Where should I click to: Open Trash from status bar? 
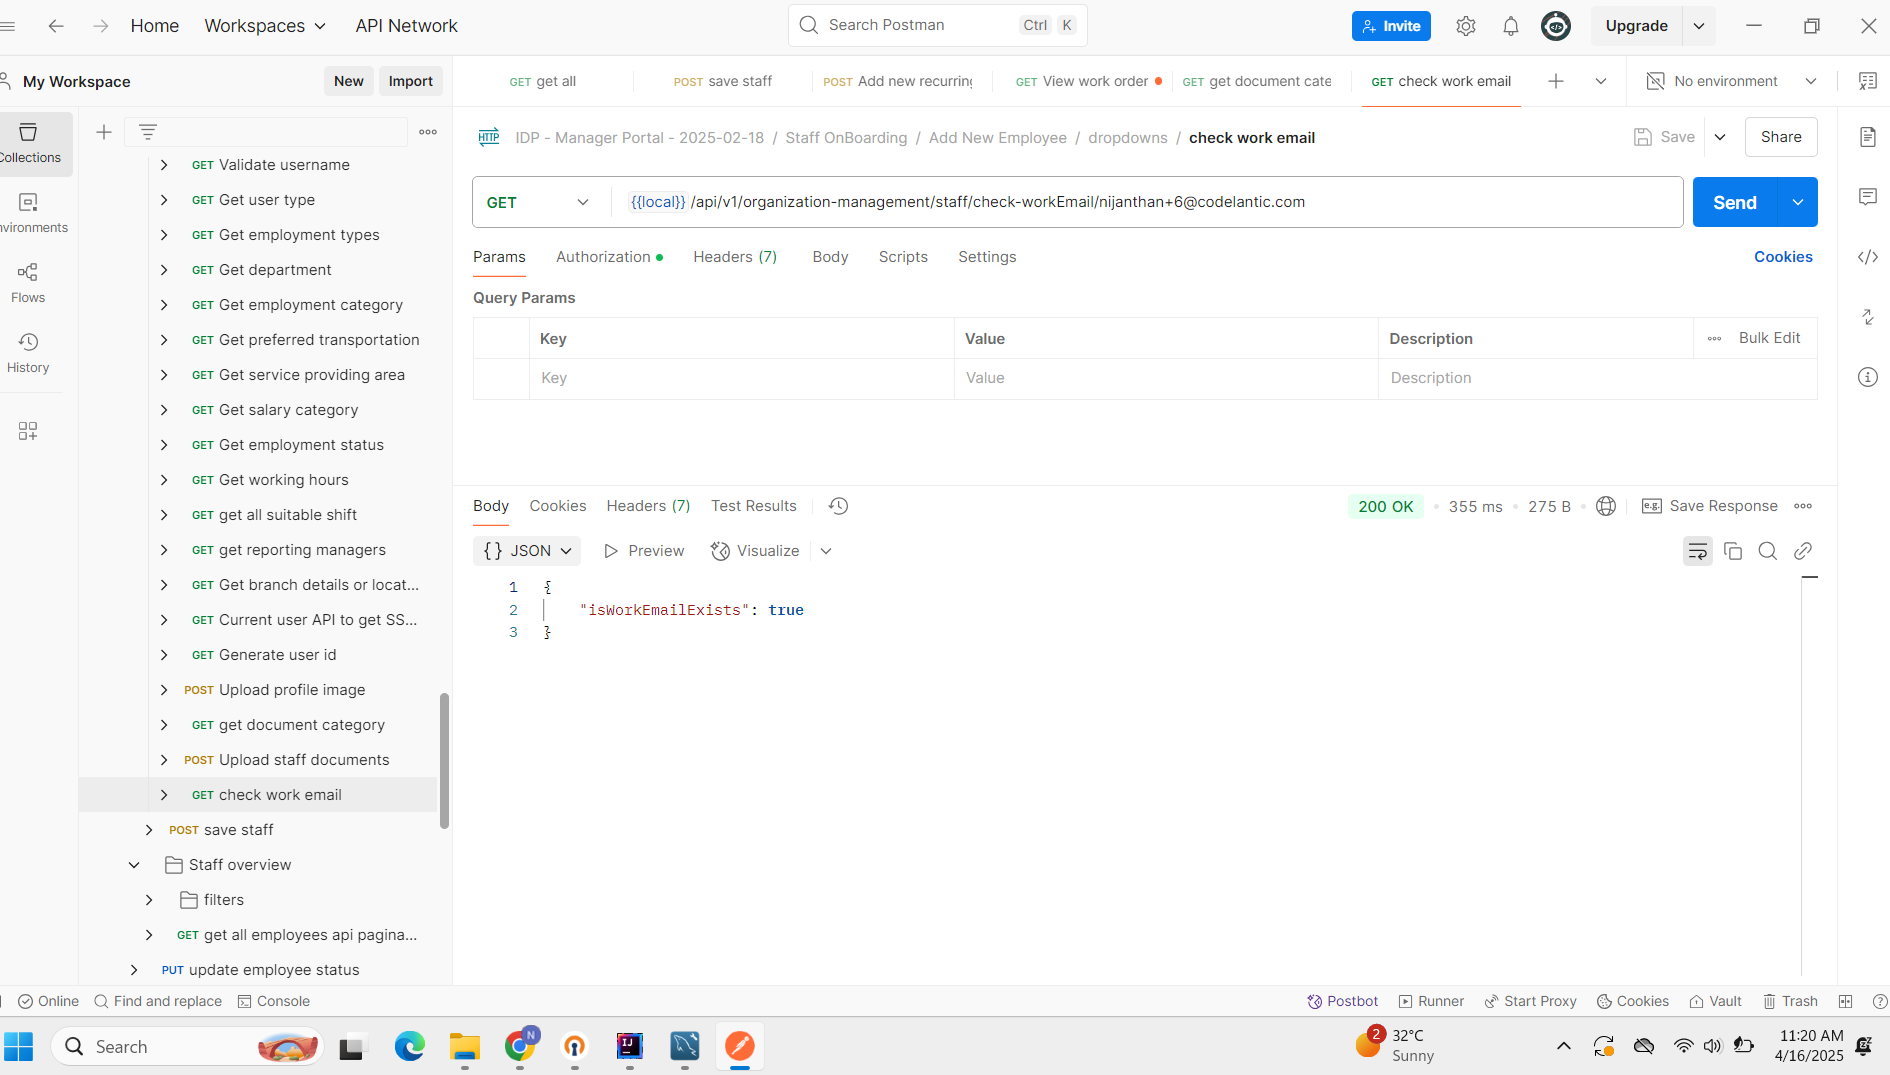[1790, 1001]
